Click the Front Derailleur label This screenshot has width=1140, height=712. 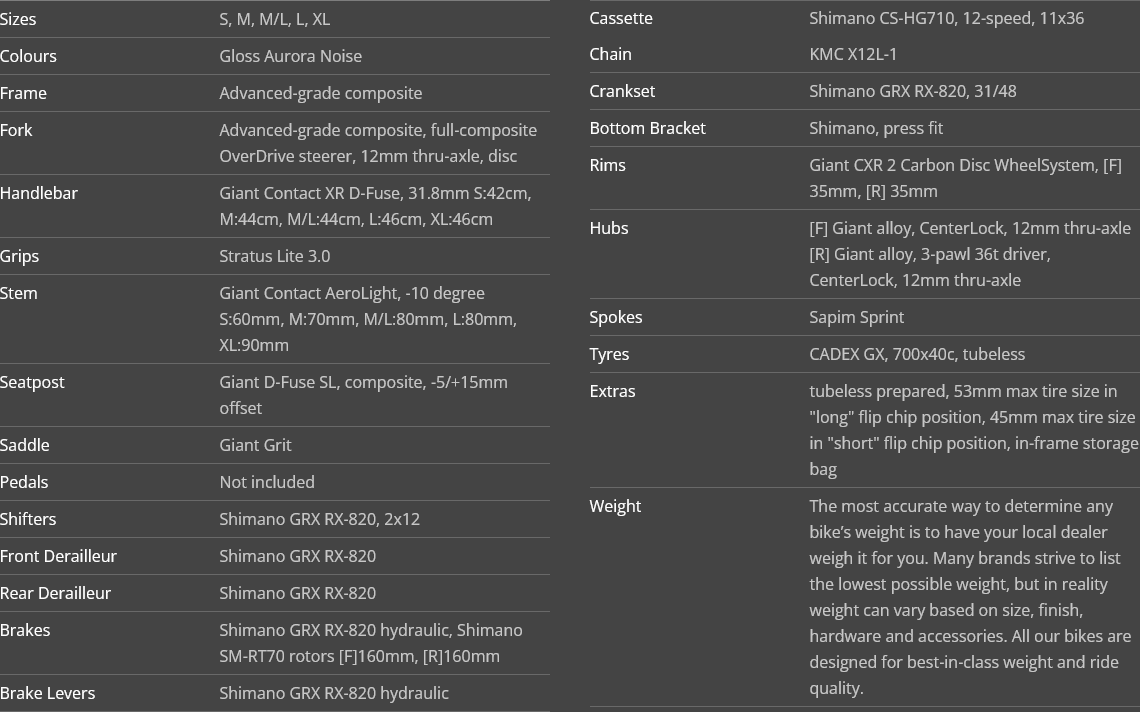[58, 556]
